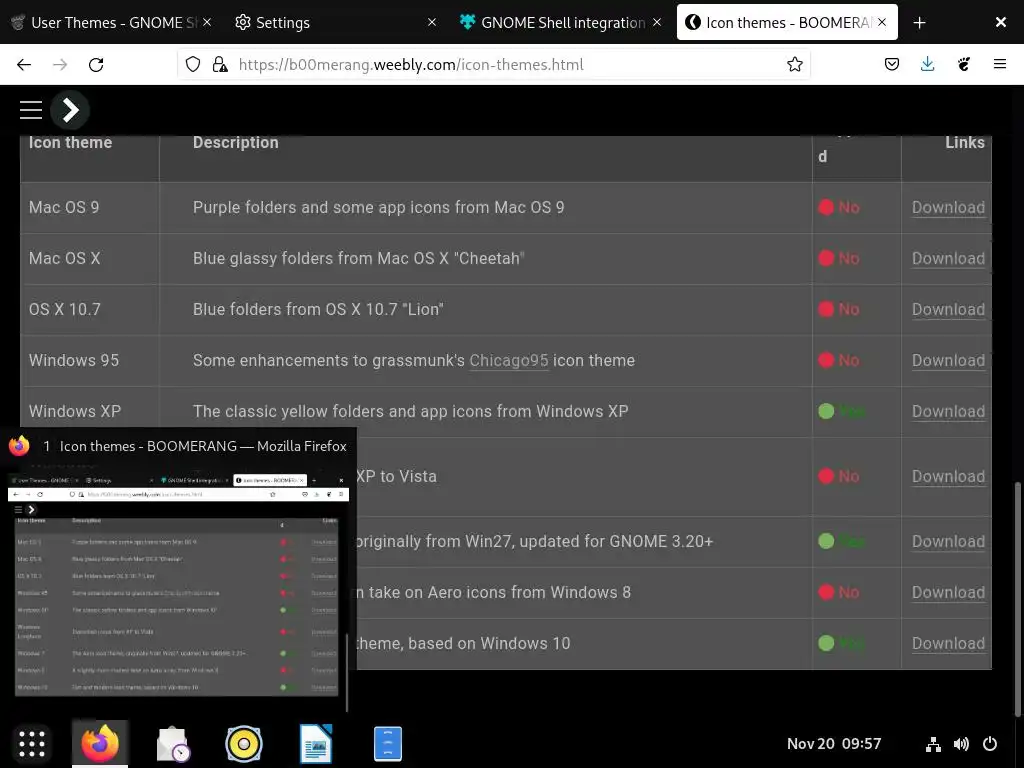Click the 'Icon theme' column header
This screenshot has height=768, width=1024.
click(x=71, y=142)
